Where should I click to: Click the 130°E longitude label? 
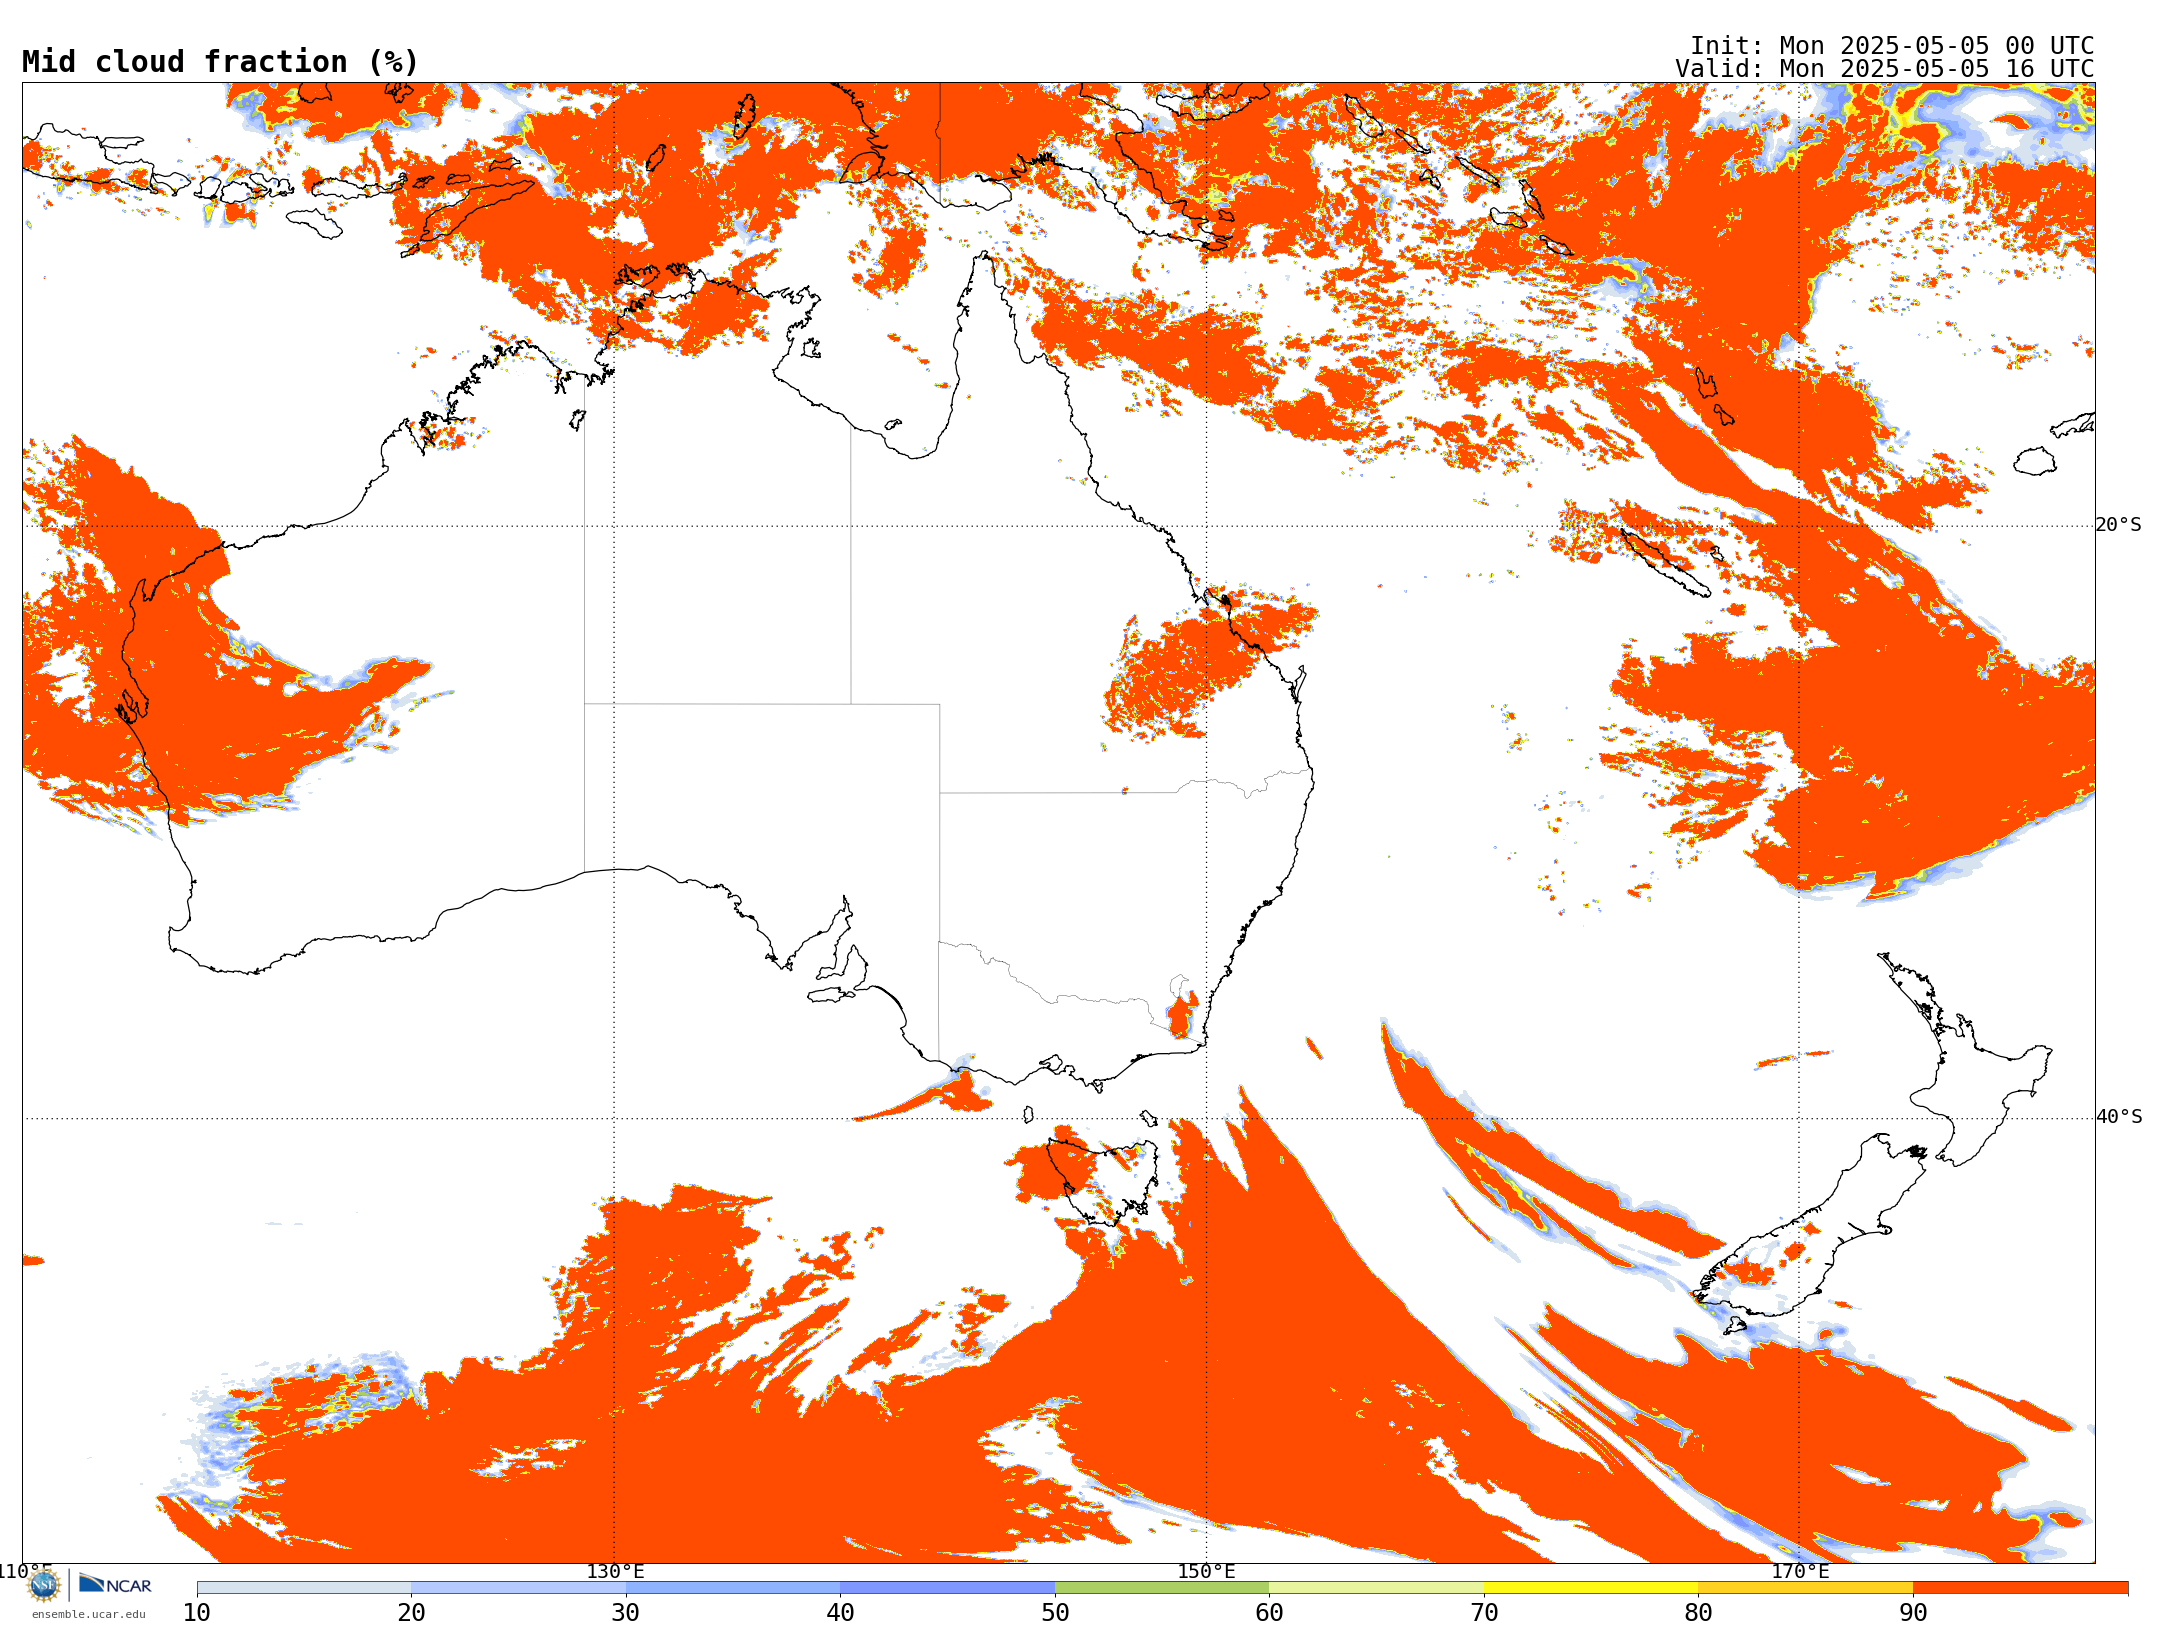tap(615, 1572)
